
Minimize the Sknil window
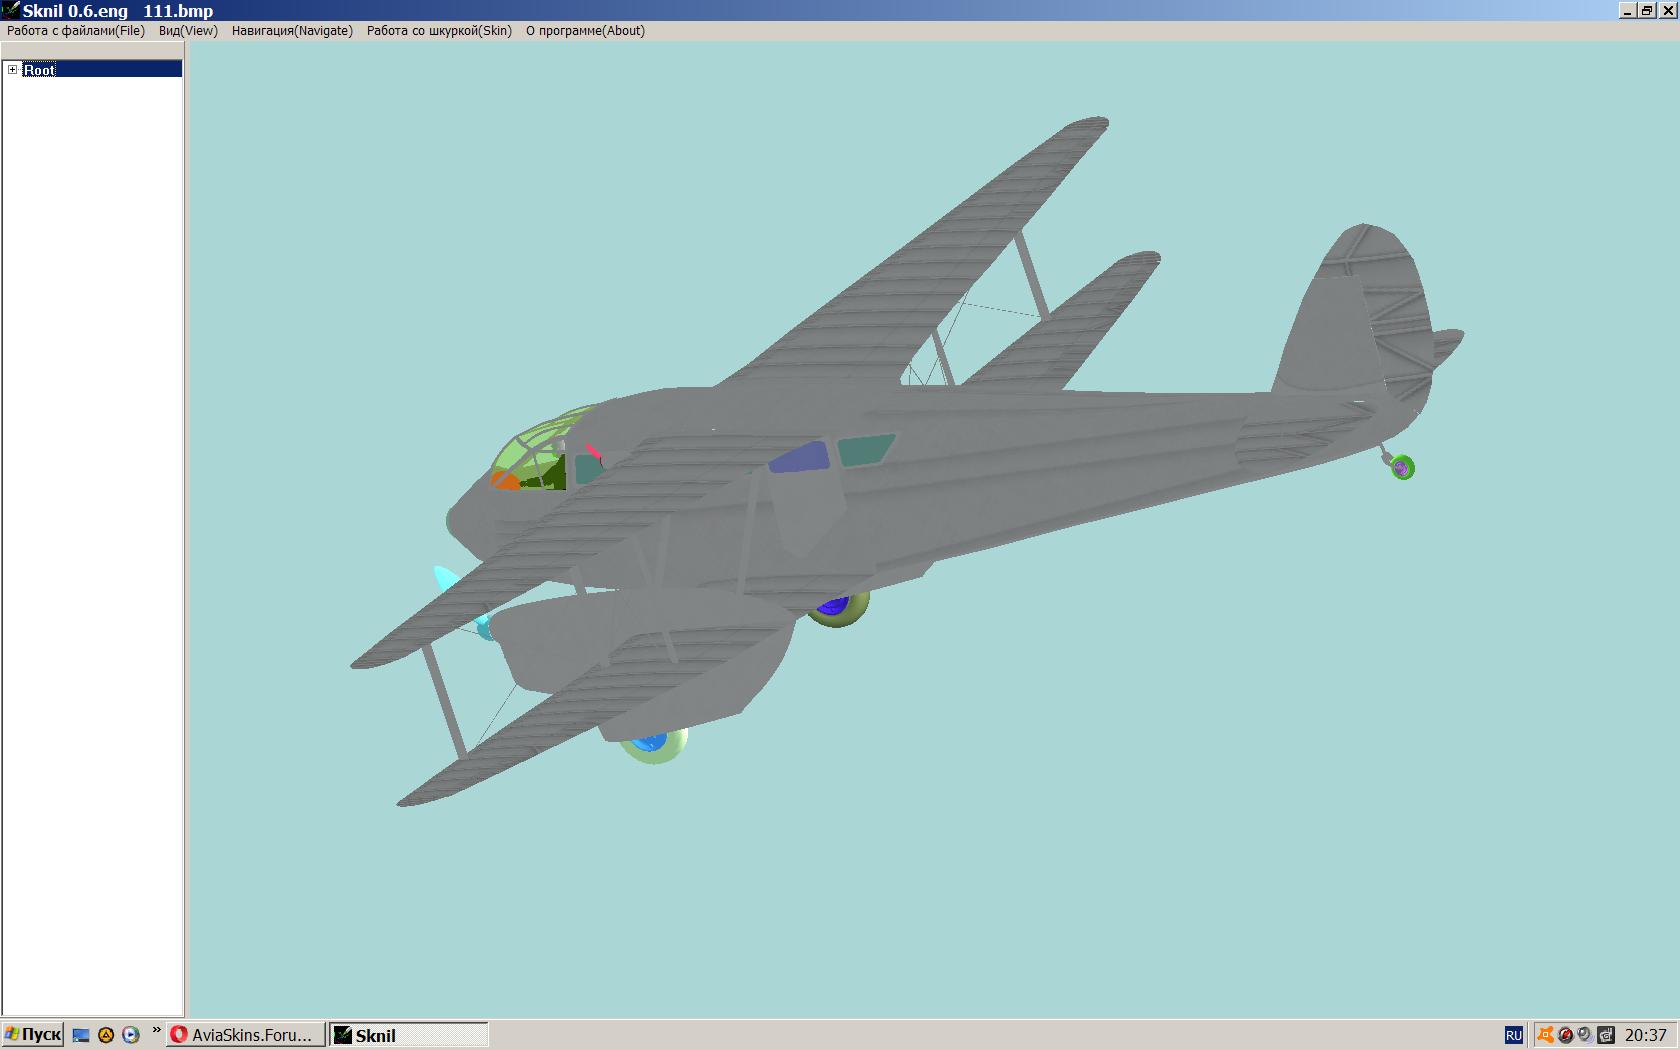1628,11
